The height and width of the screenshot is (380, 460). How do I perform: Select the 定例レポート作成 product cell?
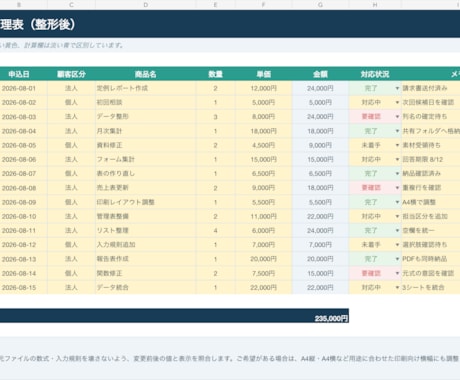click(x=146, y=88)
